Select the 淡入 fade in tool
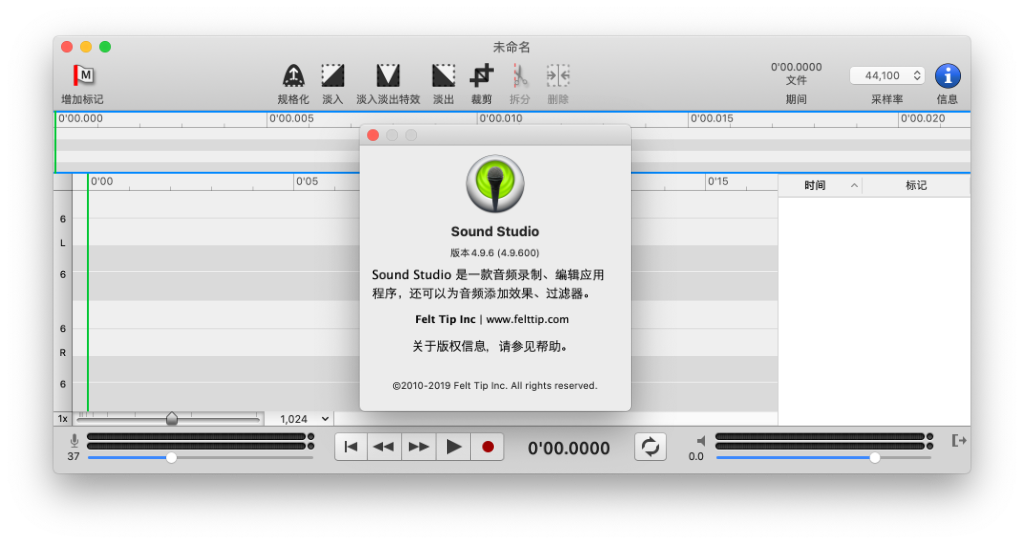Image resolution: width=1024 pixels, height=544 pixels. pos(332,76)
